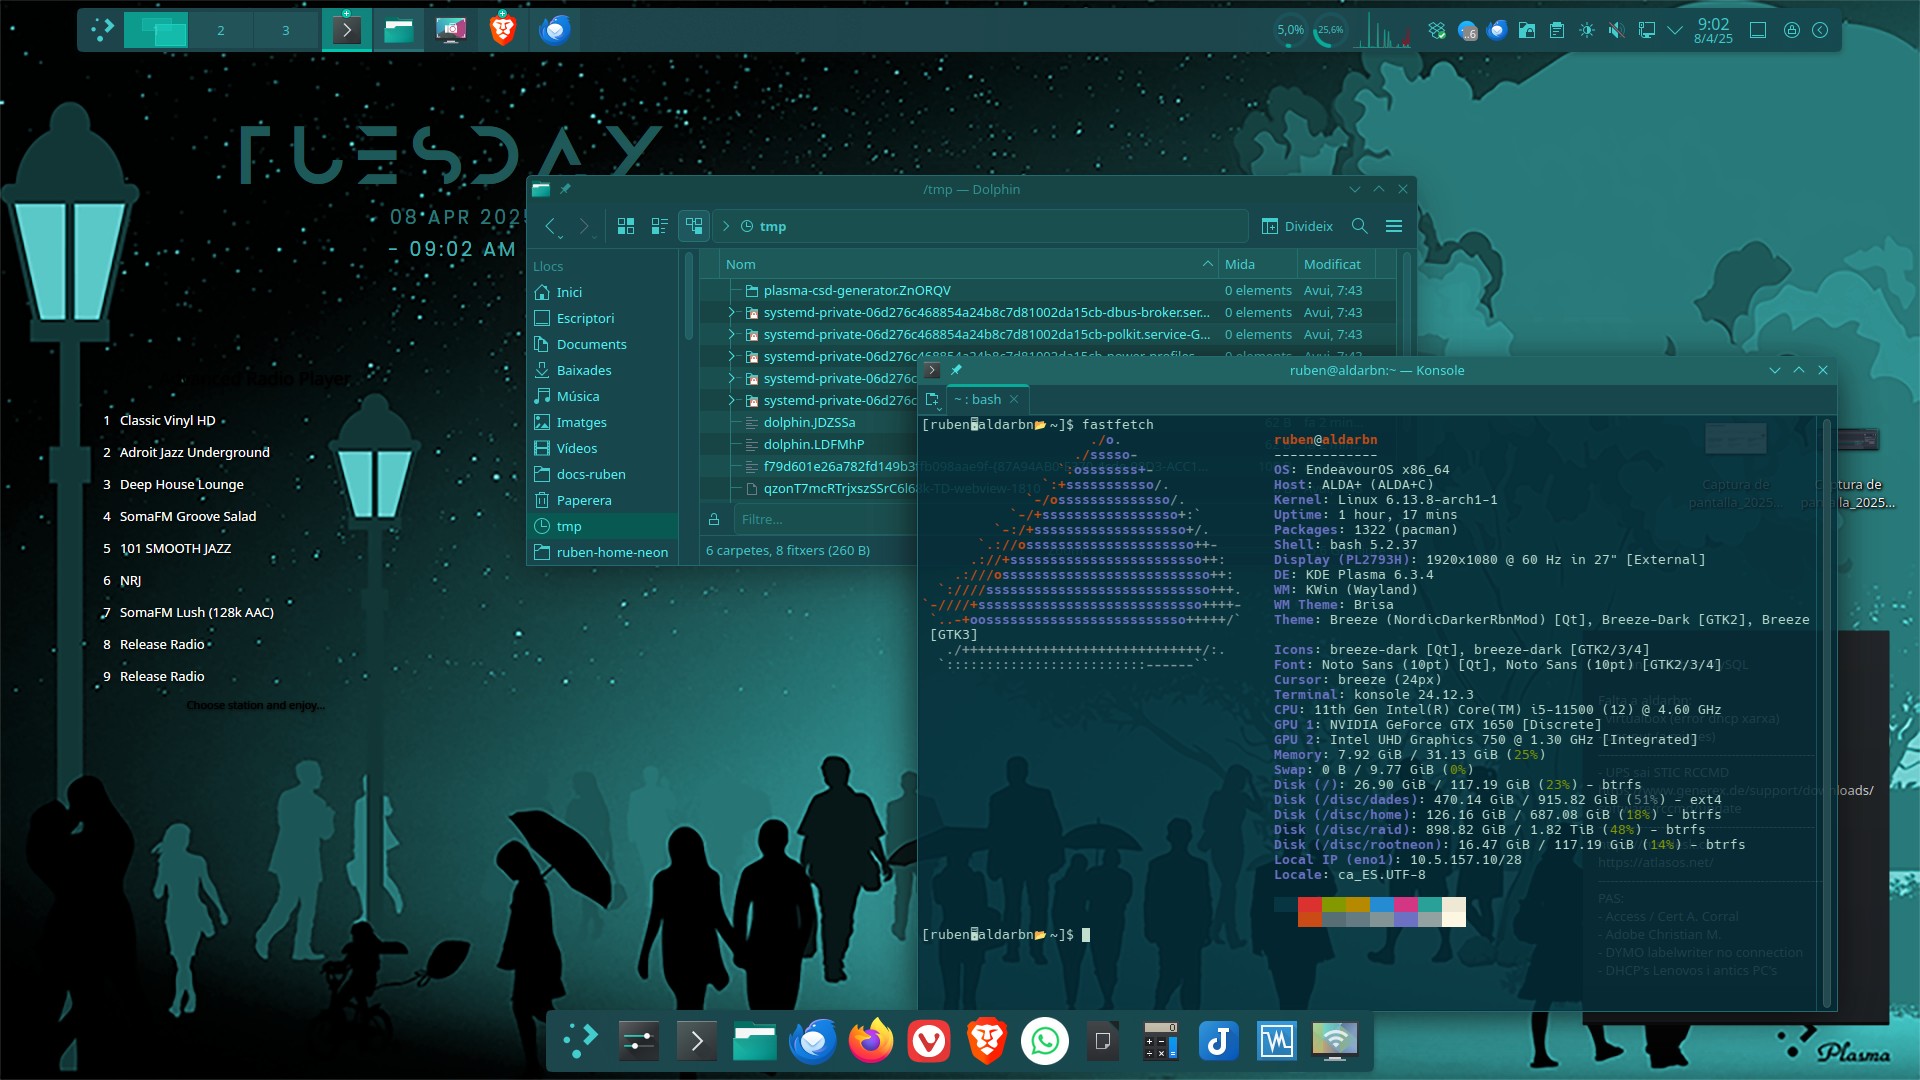1920x1080 pixels.
Task: Close the bash tab in Konsole
Action: pos(1014,399)
